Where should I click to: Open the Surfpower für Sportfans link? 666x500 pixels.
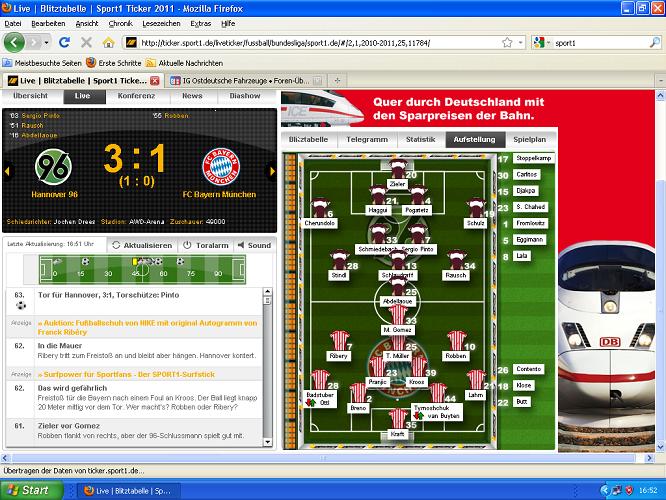[x=126, y=375]
